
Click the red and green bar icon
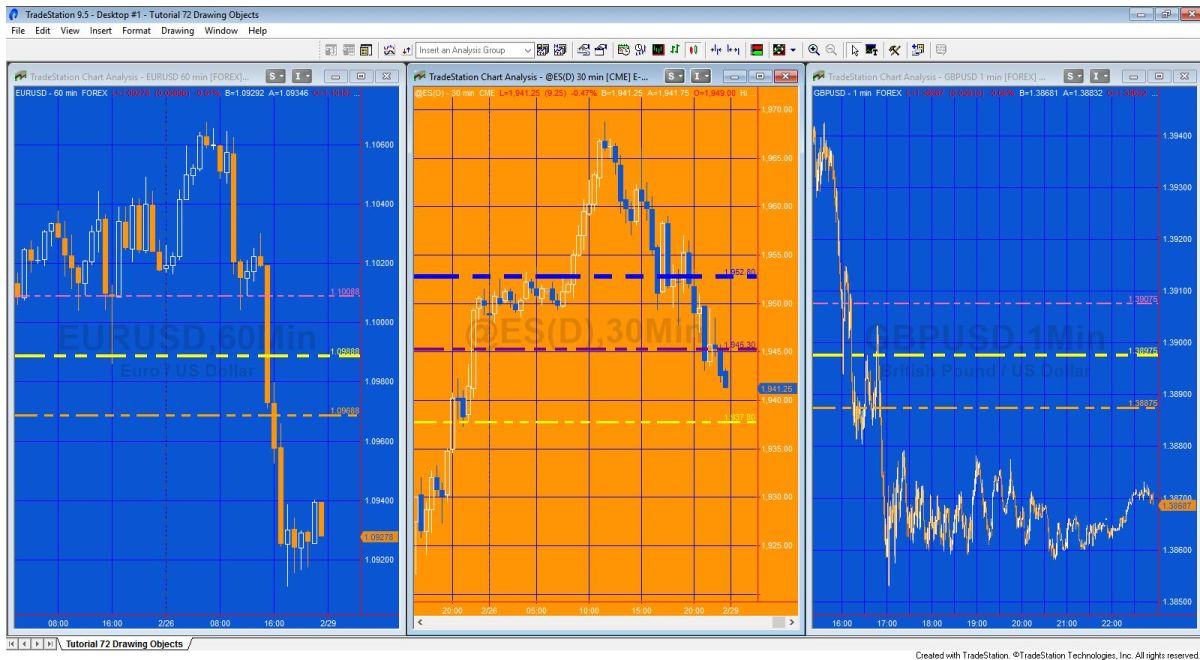click(x=757, y=50)
